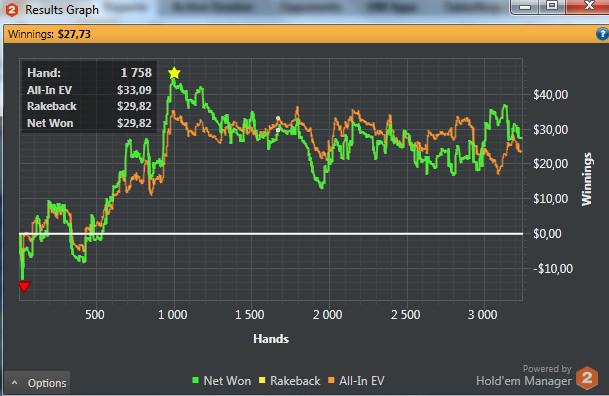Viewport: 609px width, 396px height.
Task: Minimize the Results Graph window
Action: click(525, 7)
